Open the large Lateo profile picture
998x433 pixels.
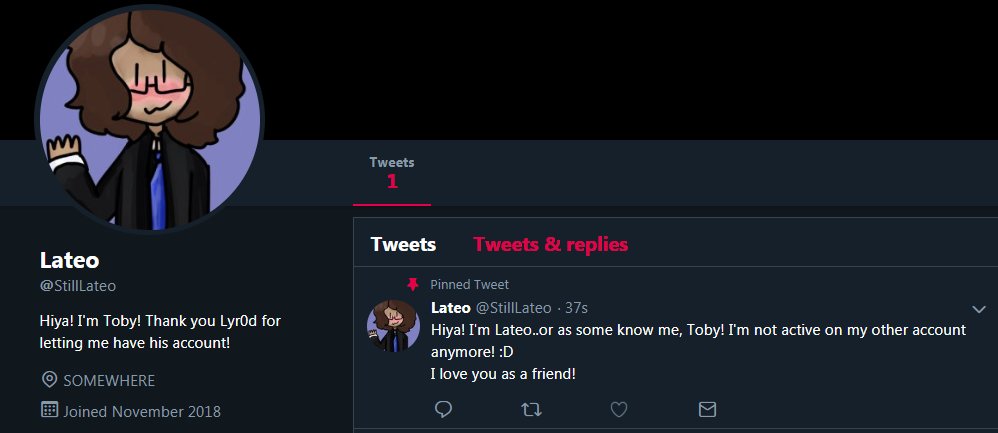coord(150,118)
